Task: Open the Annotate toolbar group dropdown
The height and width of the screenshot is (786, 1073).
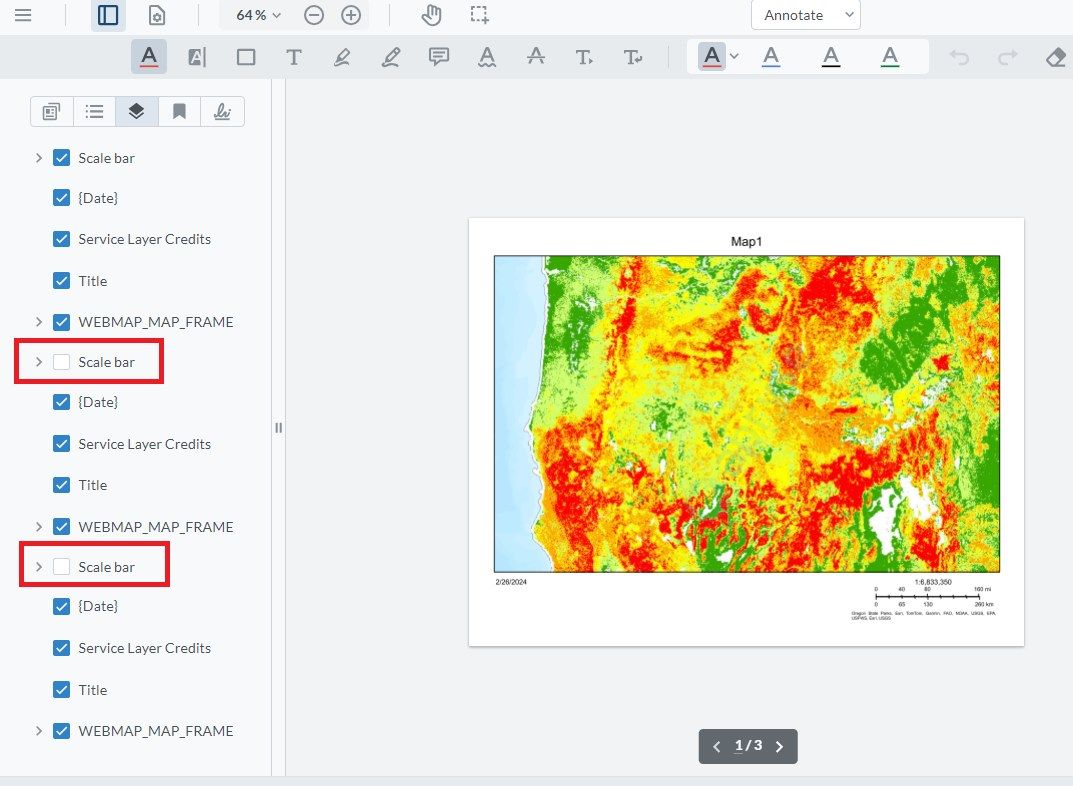Action: point(805,15)
